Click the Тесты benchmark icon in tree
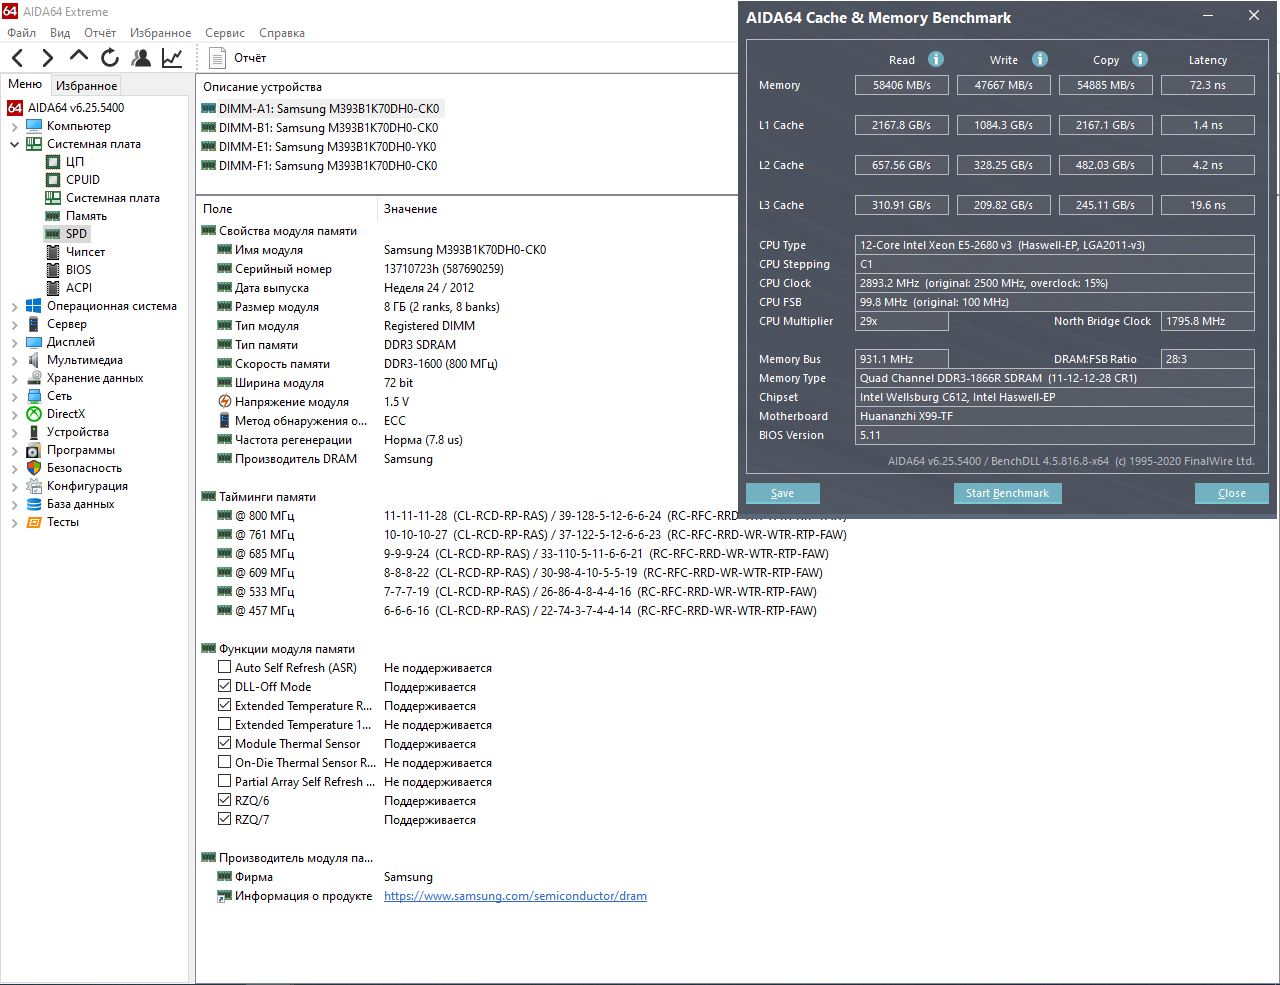This screenshot has width=1280, height=985. [x=34, y=522]
